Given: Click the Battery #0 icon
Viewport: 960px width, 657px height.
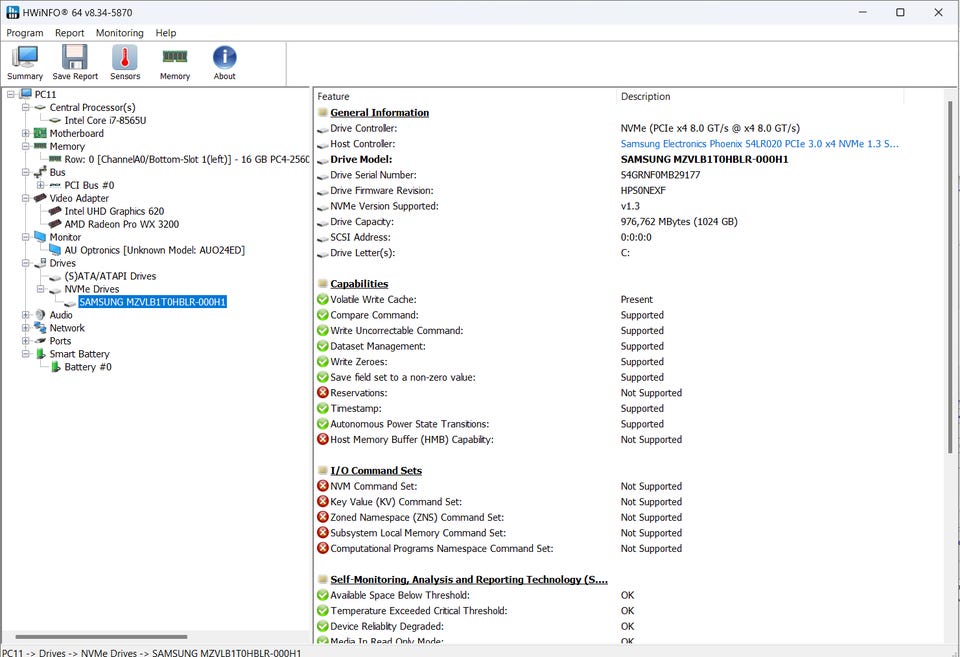Looking at the screenshot, I should pyautogui.click(x=55, y=367).
